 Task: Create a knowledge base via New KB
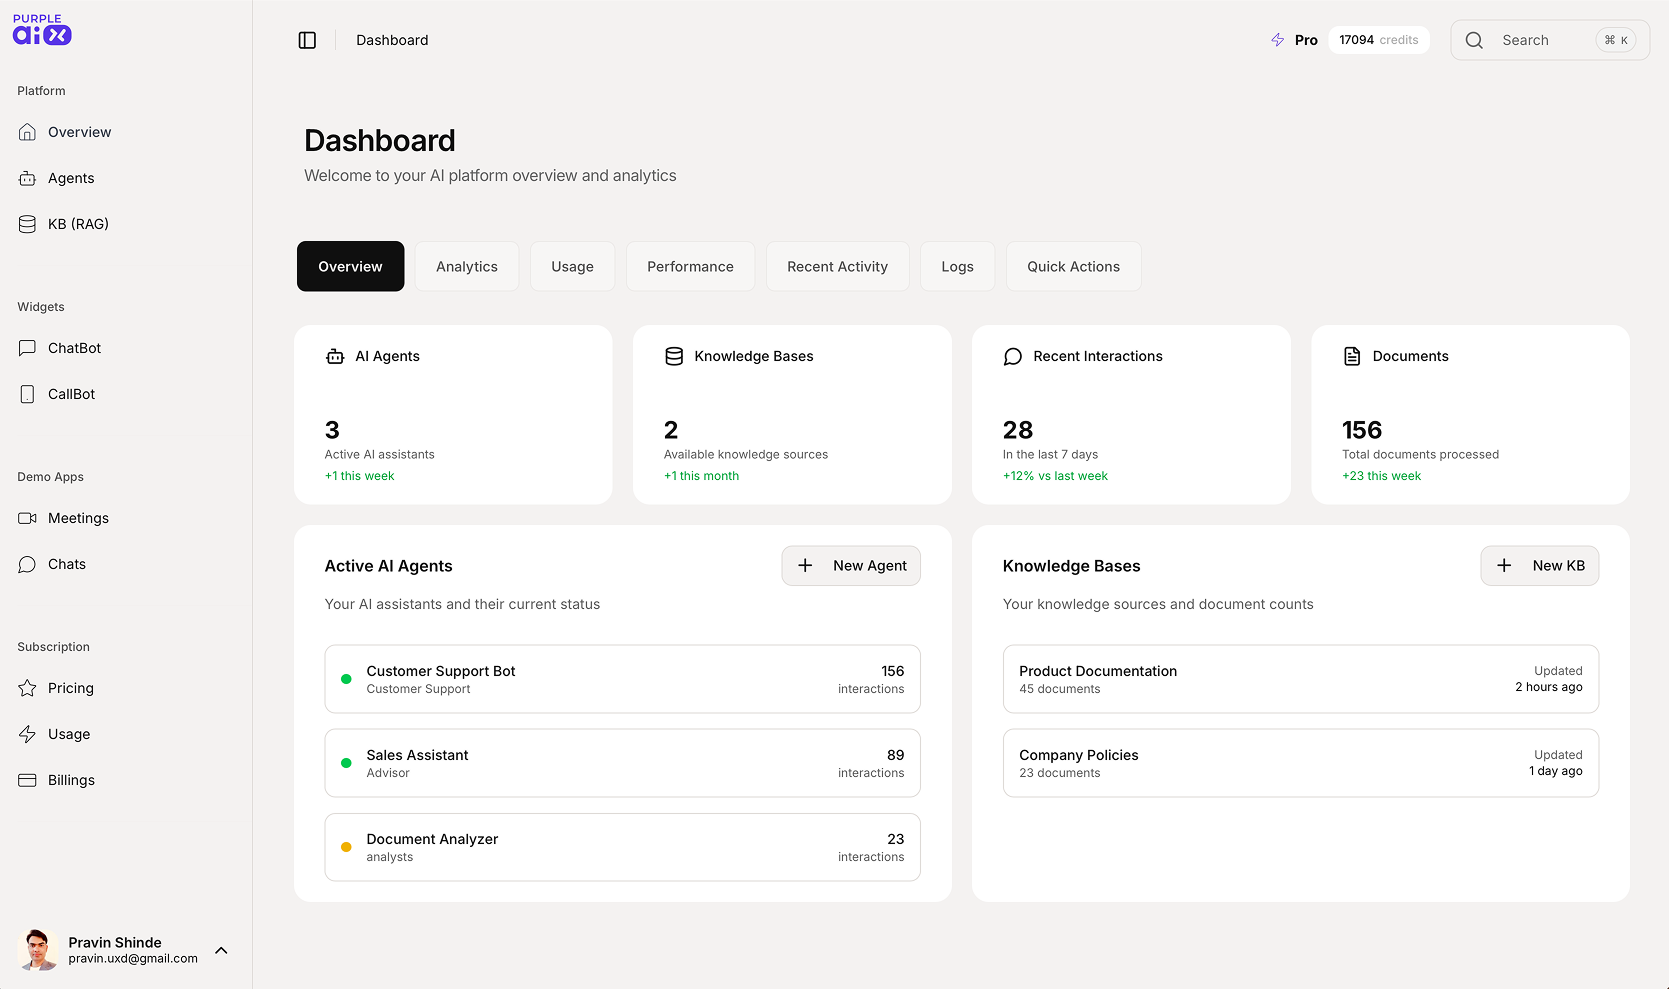tap(1539, 565)
